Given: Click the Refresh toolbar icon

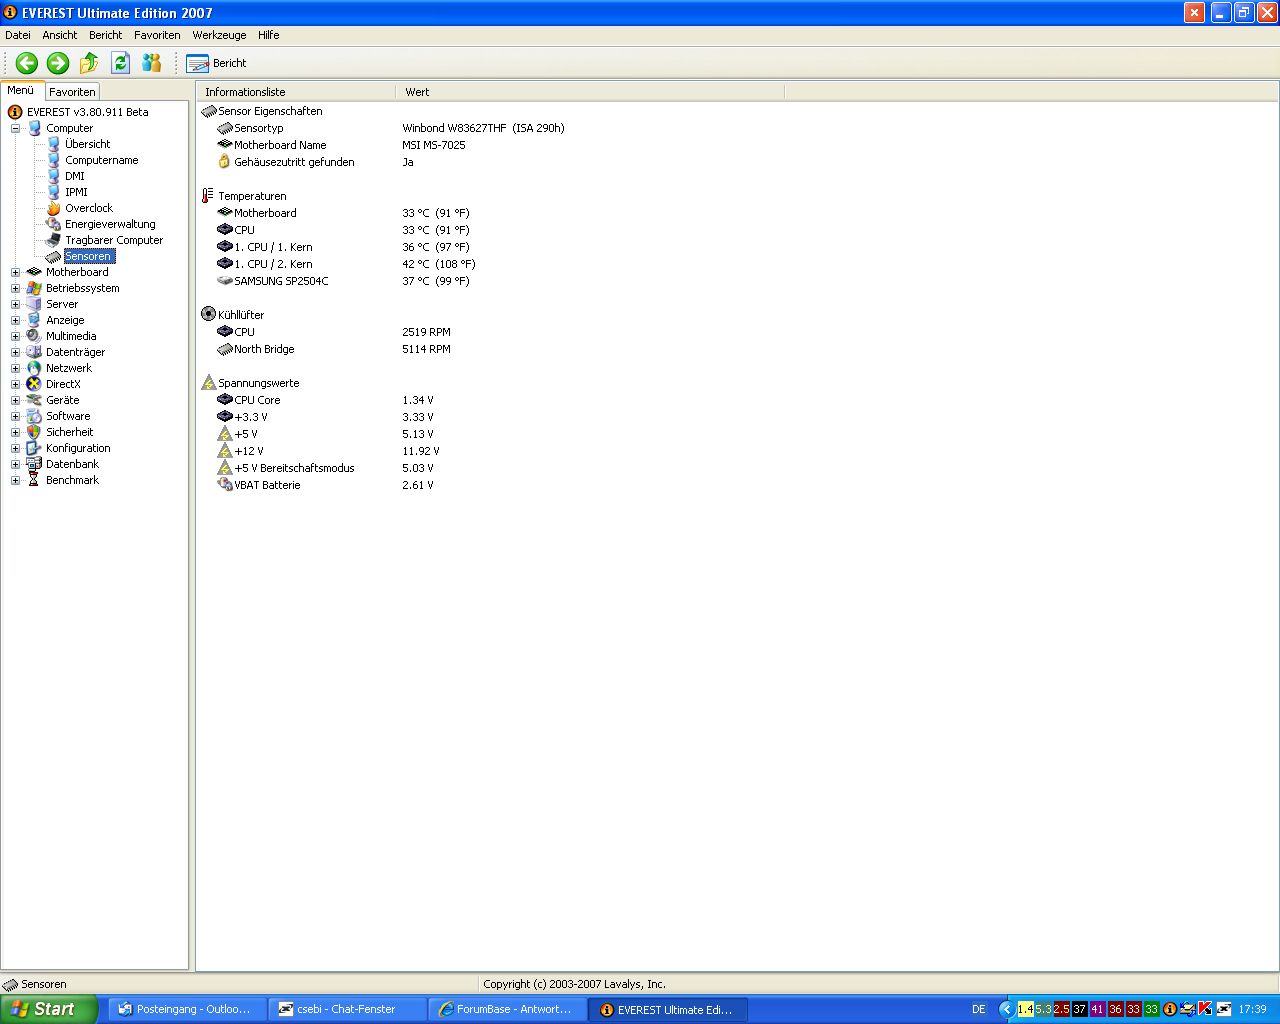Looking at the screenshot, I should (x=120, y=63).
